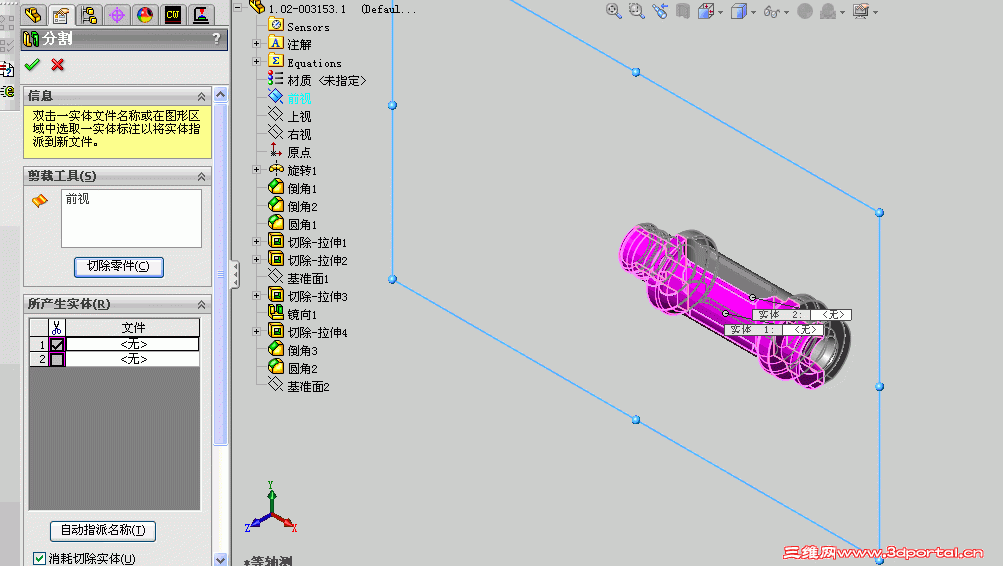This screenshot has height=566, width=1003.
Task: Open the ConfigurationManager tab
Action: click(89, 14)
